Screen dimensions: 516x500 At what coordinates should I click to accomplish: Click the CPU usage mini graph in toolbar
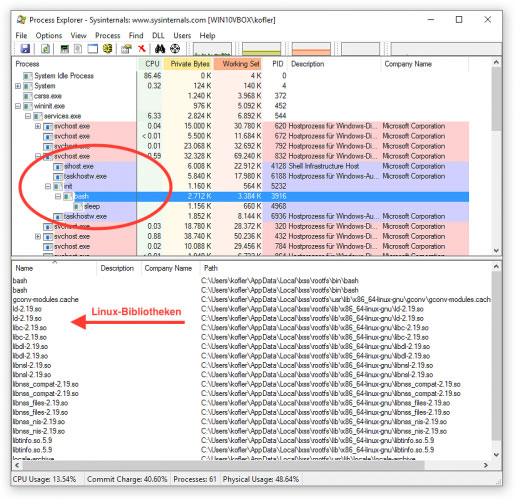212,49
